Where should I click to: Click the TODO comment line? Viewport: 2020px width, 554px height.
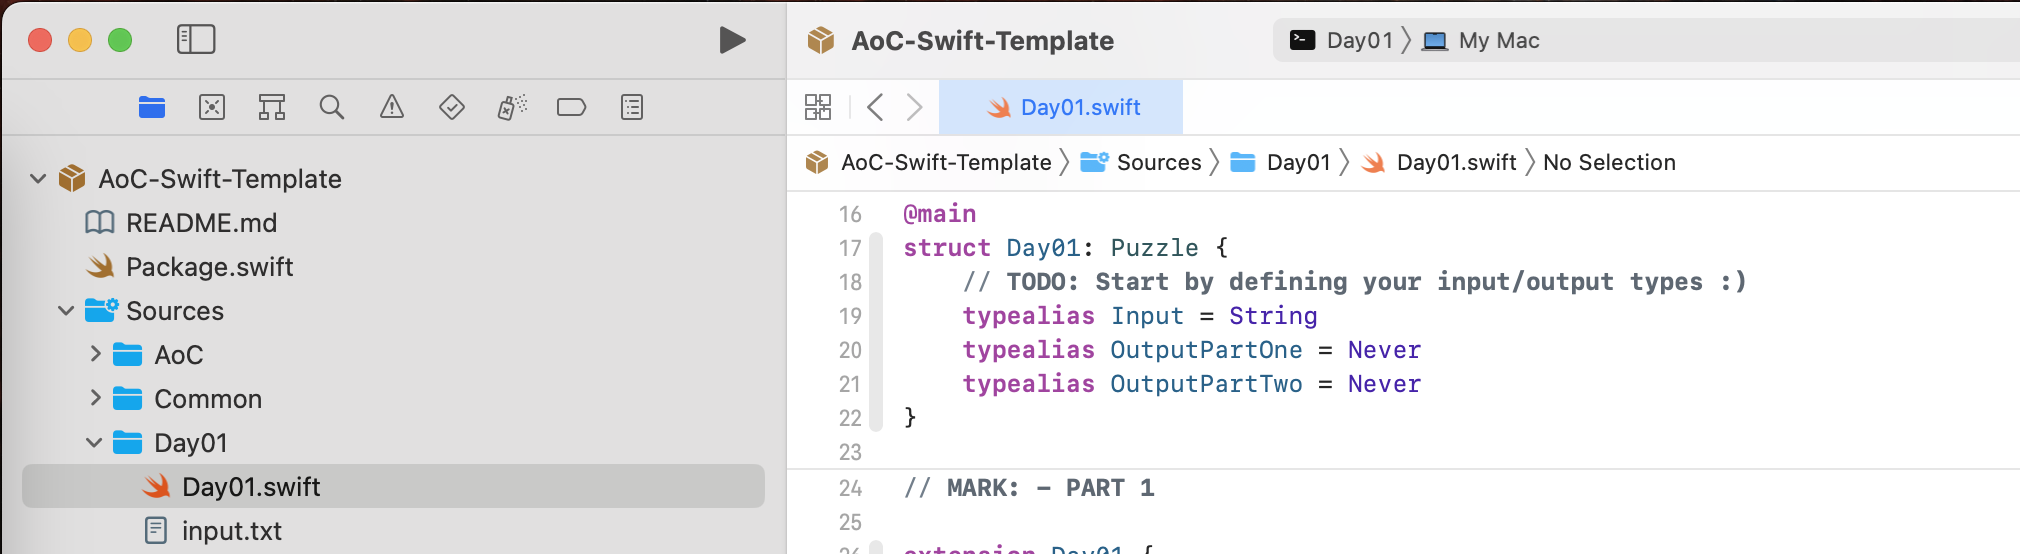click(x=1355, y=282)
